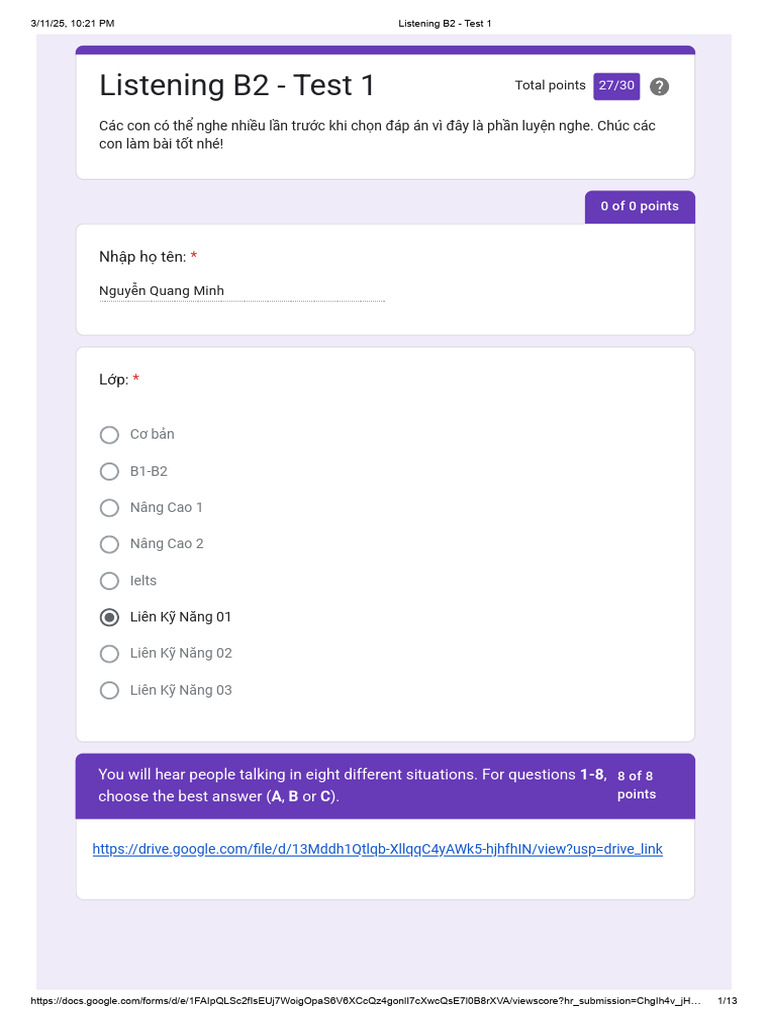Open the Google Drive audio file link
Image resolution: width=768 pixels, height=1024 pixels.
pyautogui.click(x=377, y=849)
